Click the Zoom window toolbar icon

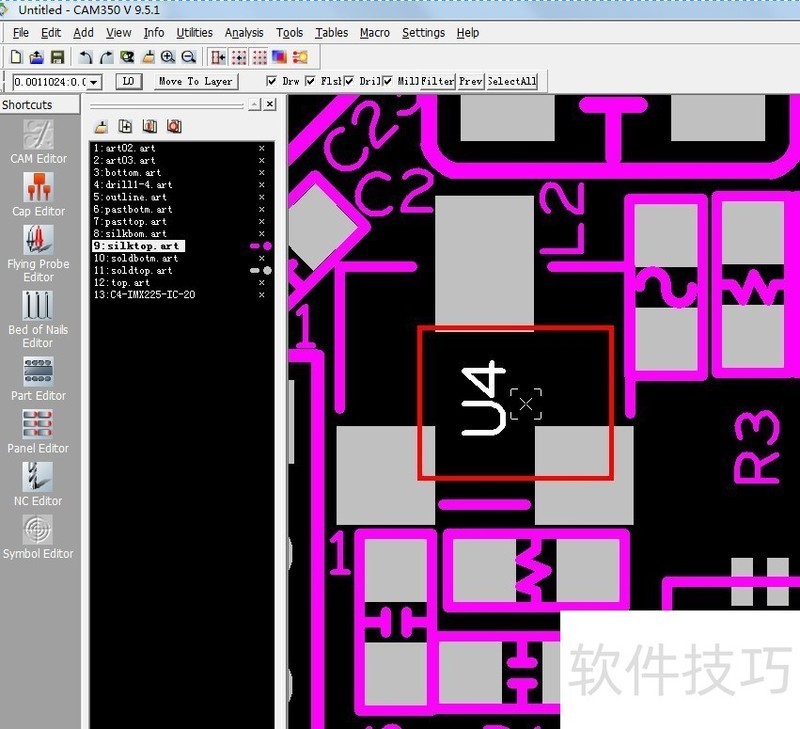[x=127, y=57]
